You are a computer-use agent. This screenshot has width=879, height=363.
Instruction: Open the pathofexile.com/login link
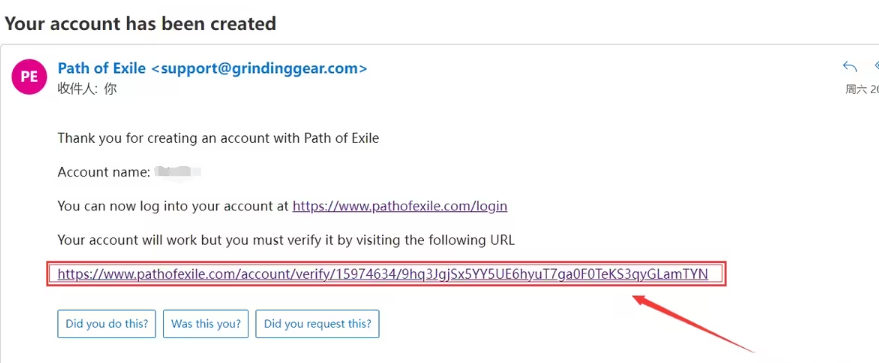(400, 206)
